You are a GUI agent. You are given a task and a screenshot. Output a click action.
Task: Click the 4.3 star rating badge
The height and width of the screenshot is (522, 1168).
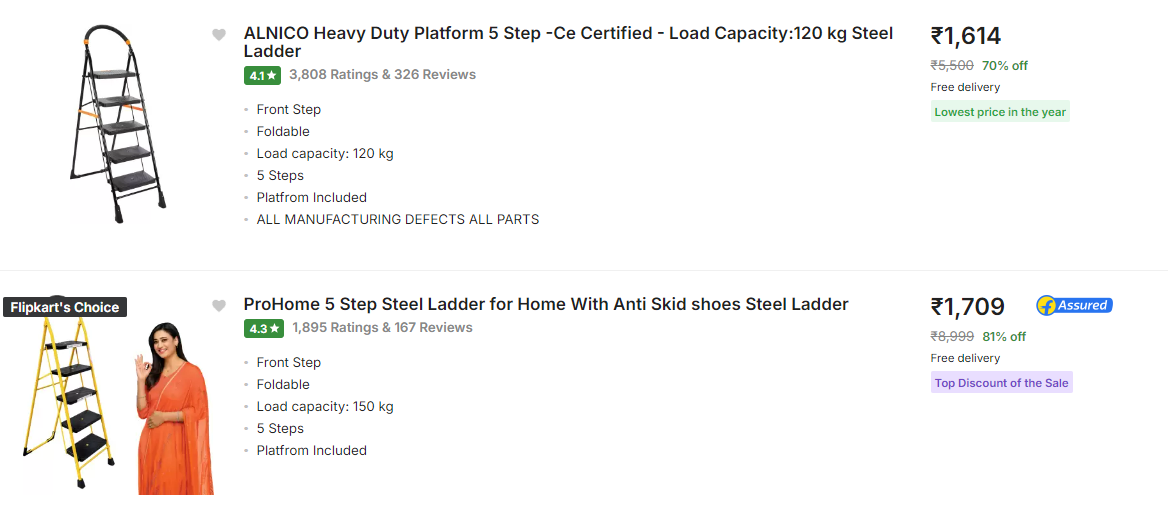(x=263, y=328)
